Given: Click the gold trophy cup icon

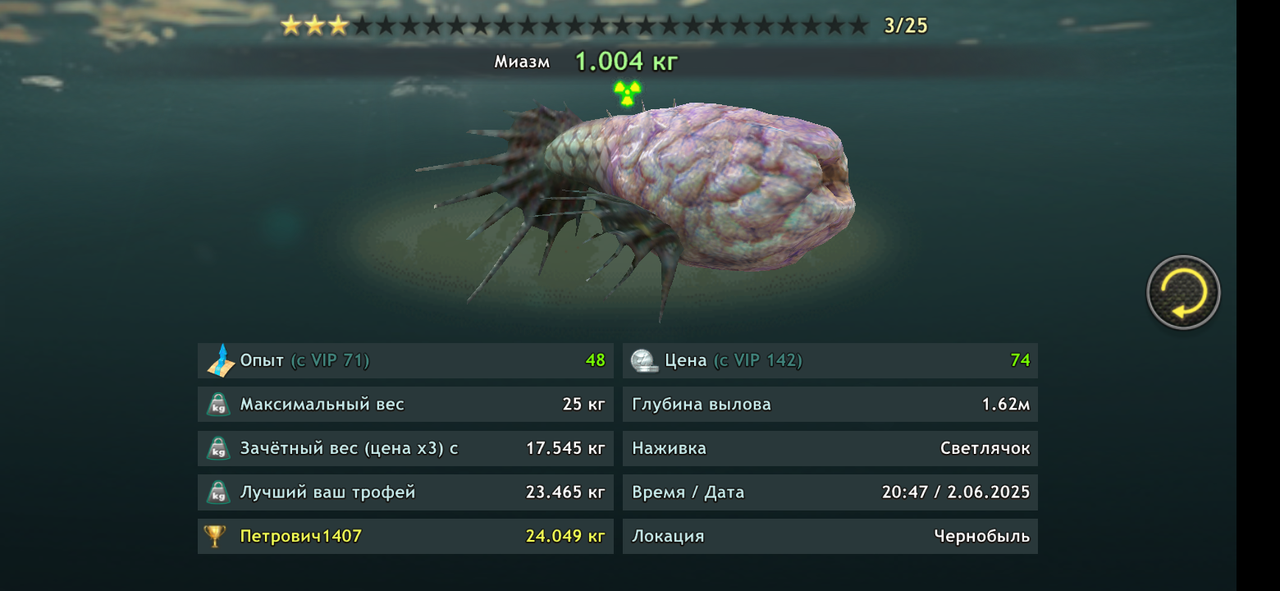Looking at the screenshot, I should pyautogui.click(x=215, y=536).
